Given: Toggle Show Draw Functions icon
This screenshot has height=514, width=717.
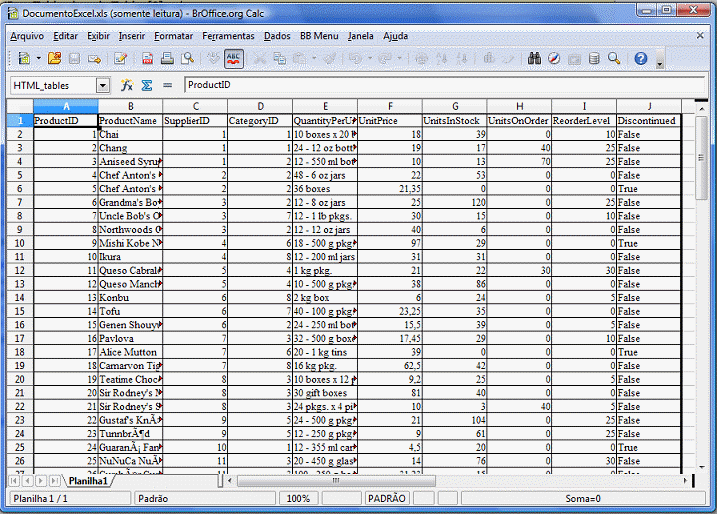Looking at the screenshot, I should point(508,59).
